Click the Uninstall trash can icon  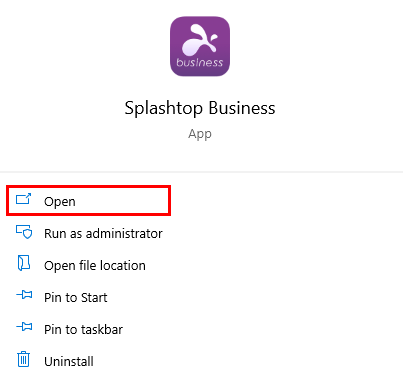click(23, 359)
